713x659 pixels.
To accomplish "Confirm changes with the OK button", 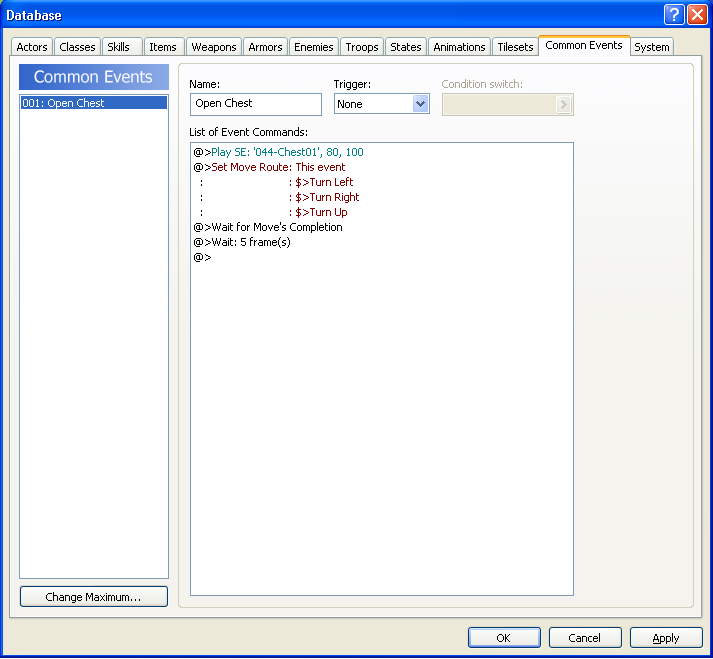I will (504, 638).
